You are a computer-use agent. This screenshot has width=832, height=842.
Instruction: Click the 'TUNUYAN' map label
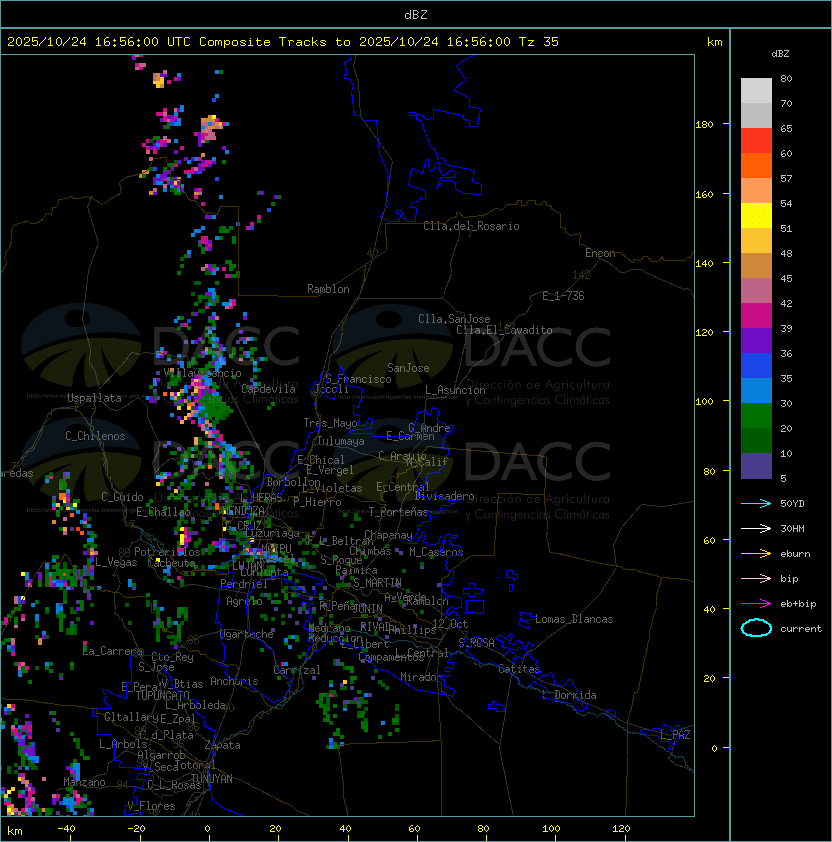click(212, 779)
